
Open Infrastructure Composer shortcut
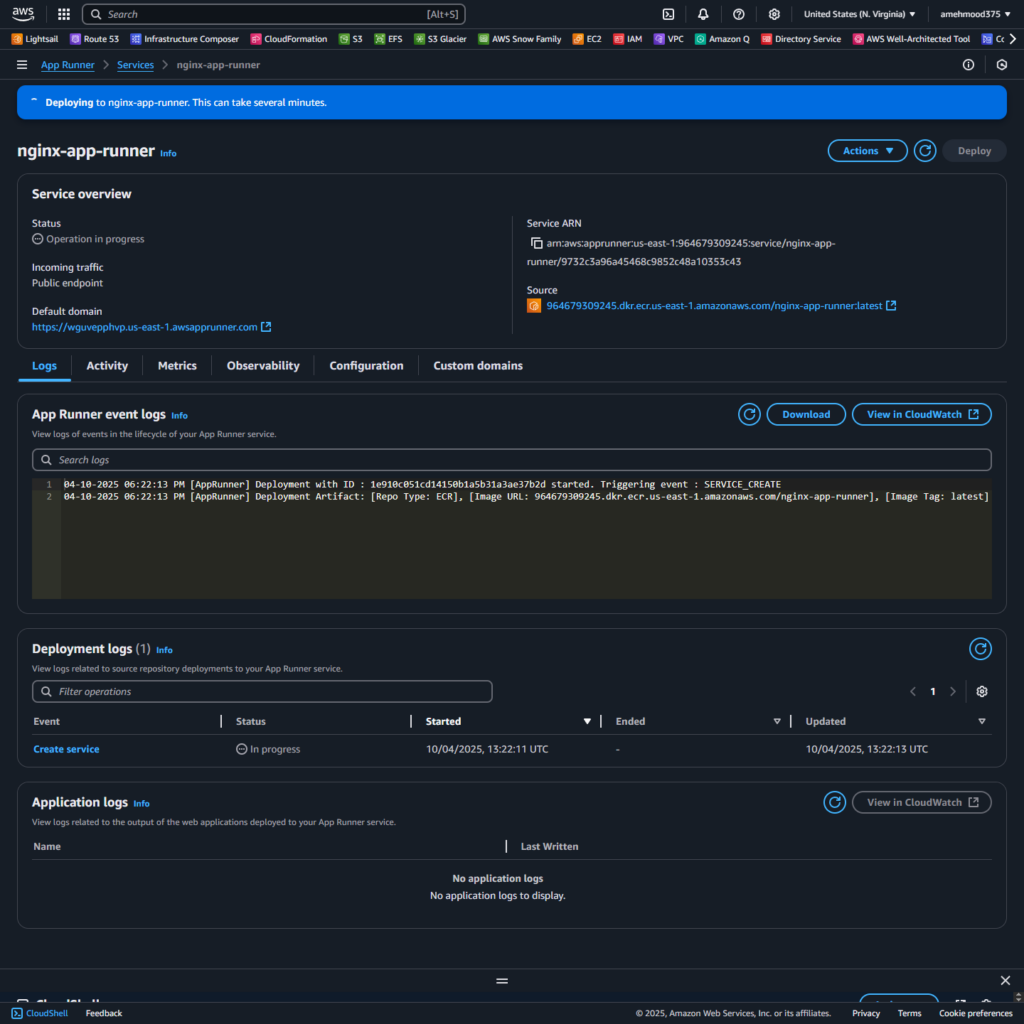tap(185, 39)
